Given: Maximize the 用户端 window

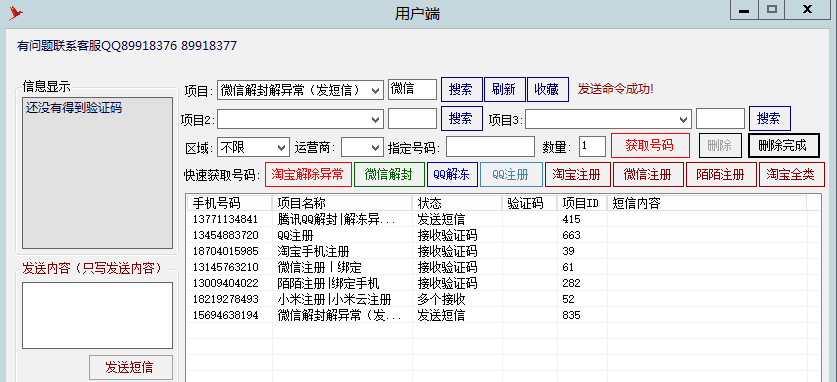Looking at the screenshot, I should [x=771, y=10].
